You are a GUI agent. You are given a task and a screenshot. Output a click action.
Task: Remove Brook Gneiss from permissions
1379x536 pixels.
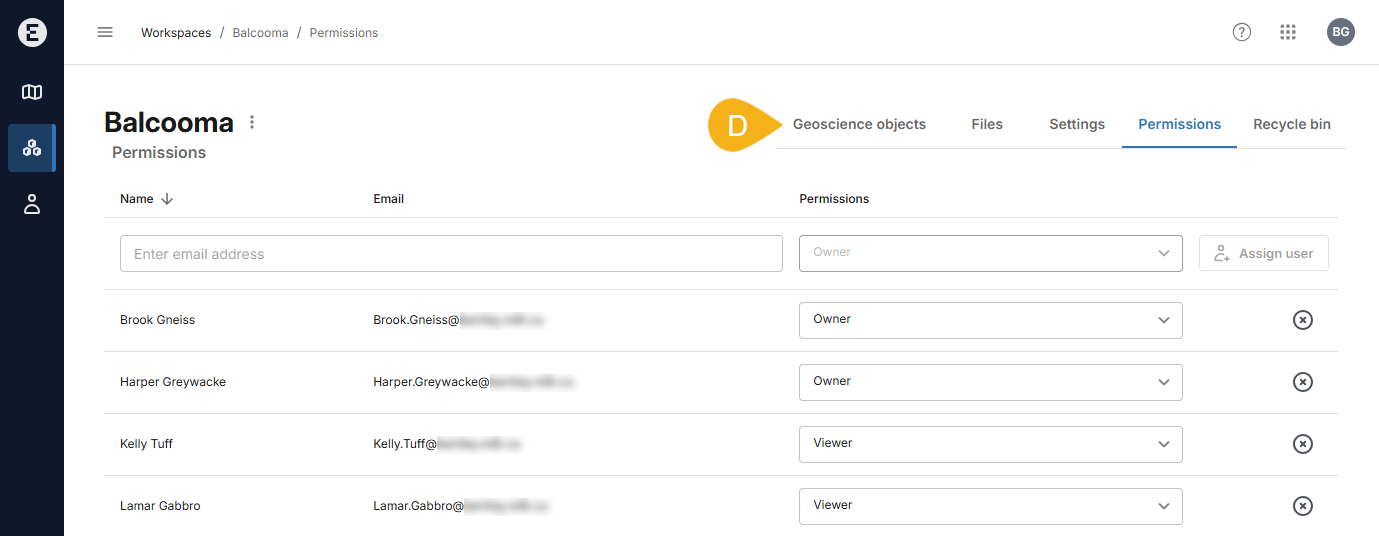coord(1302,320)
